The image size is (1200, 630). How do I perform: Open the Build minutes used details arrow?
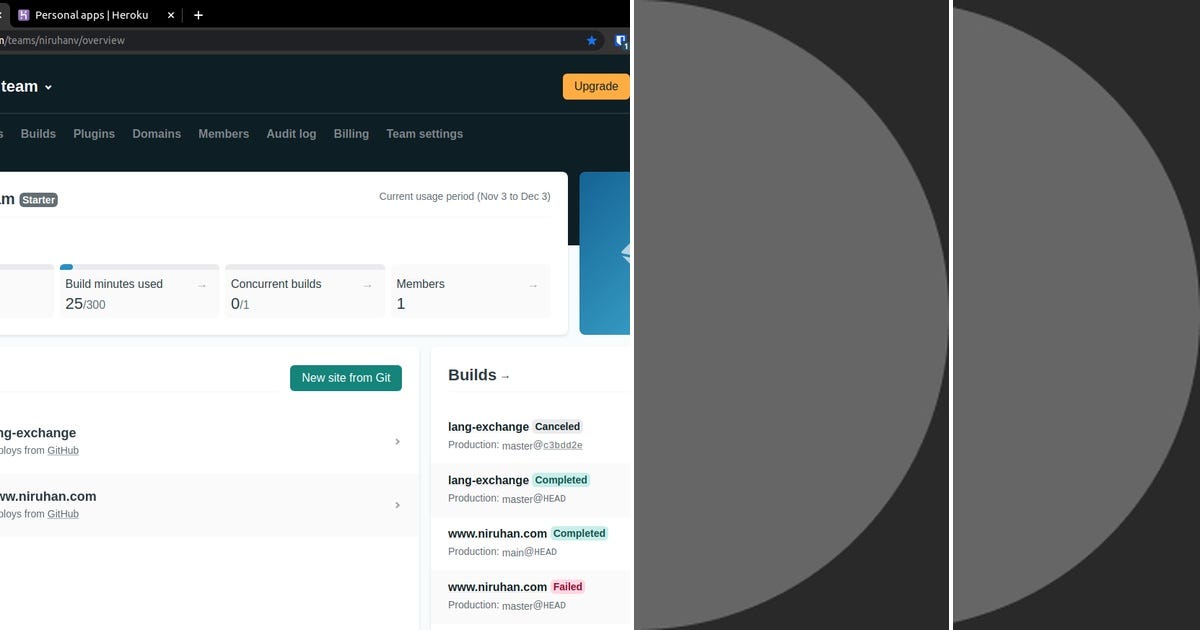(201, 284)
